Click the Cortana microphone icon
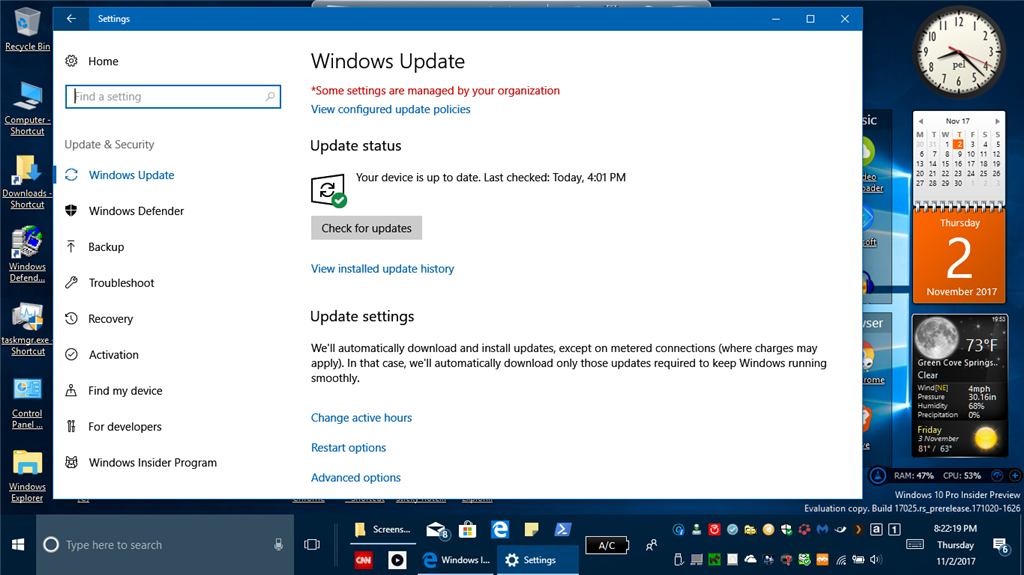Image resolution: width=1024 pixels, height=575 pixels. 278,545
